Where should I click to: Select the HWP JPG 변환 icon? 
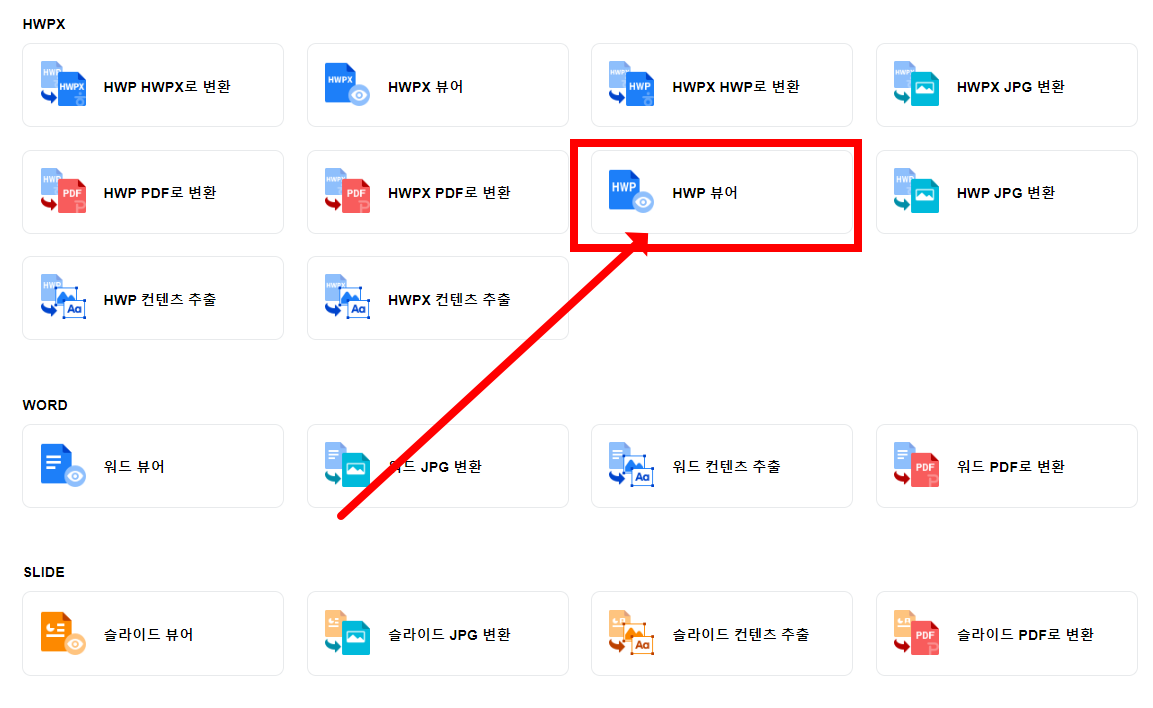(x=915, y=191)
